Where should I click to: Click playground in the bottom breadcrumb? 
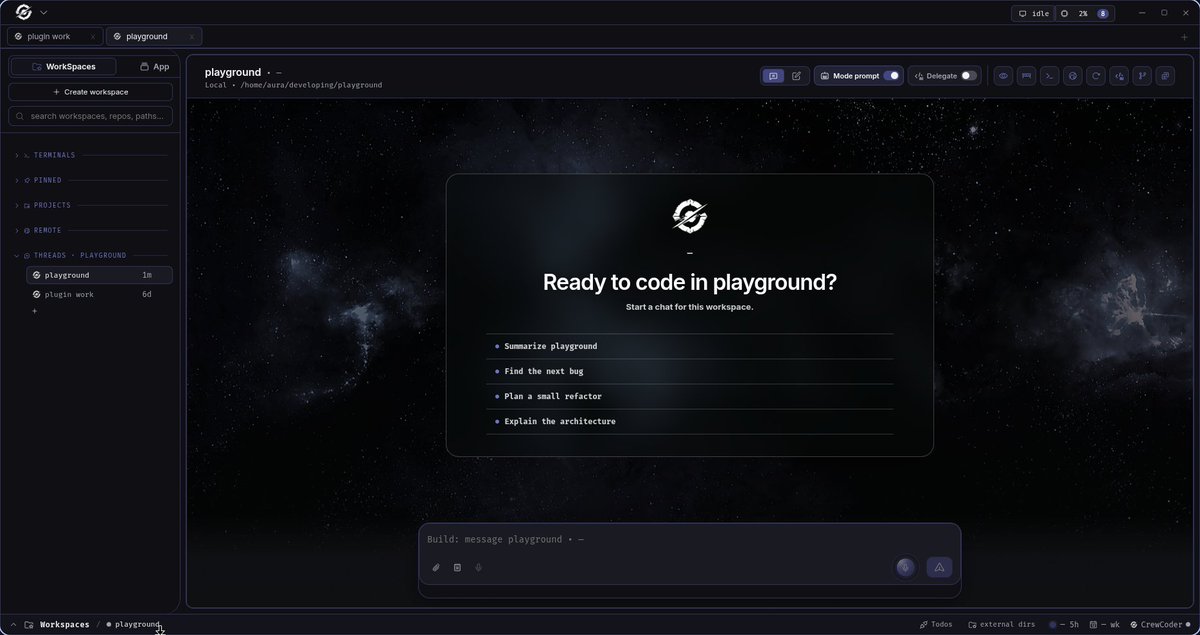click(137, 624)
